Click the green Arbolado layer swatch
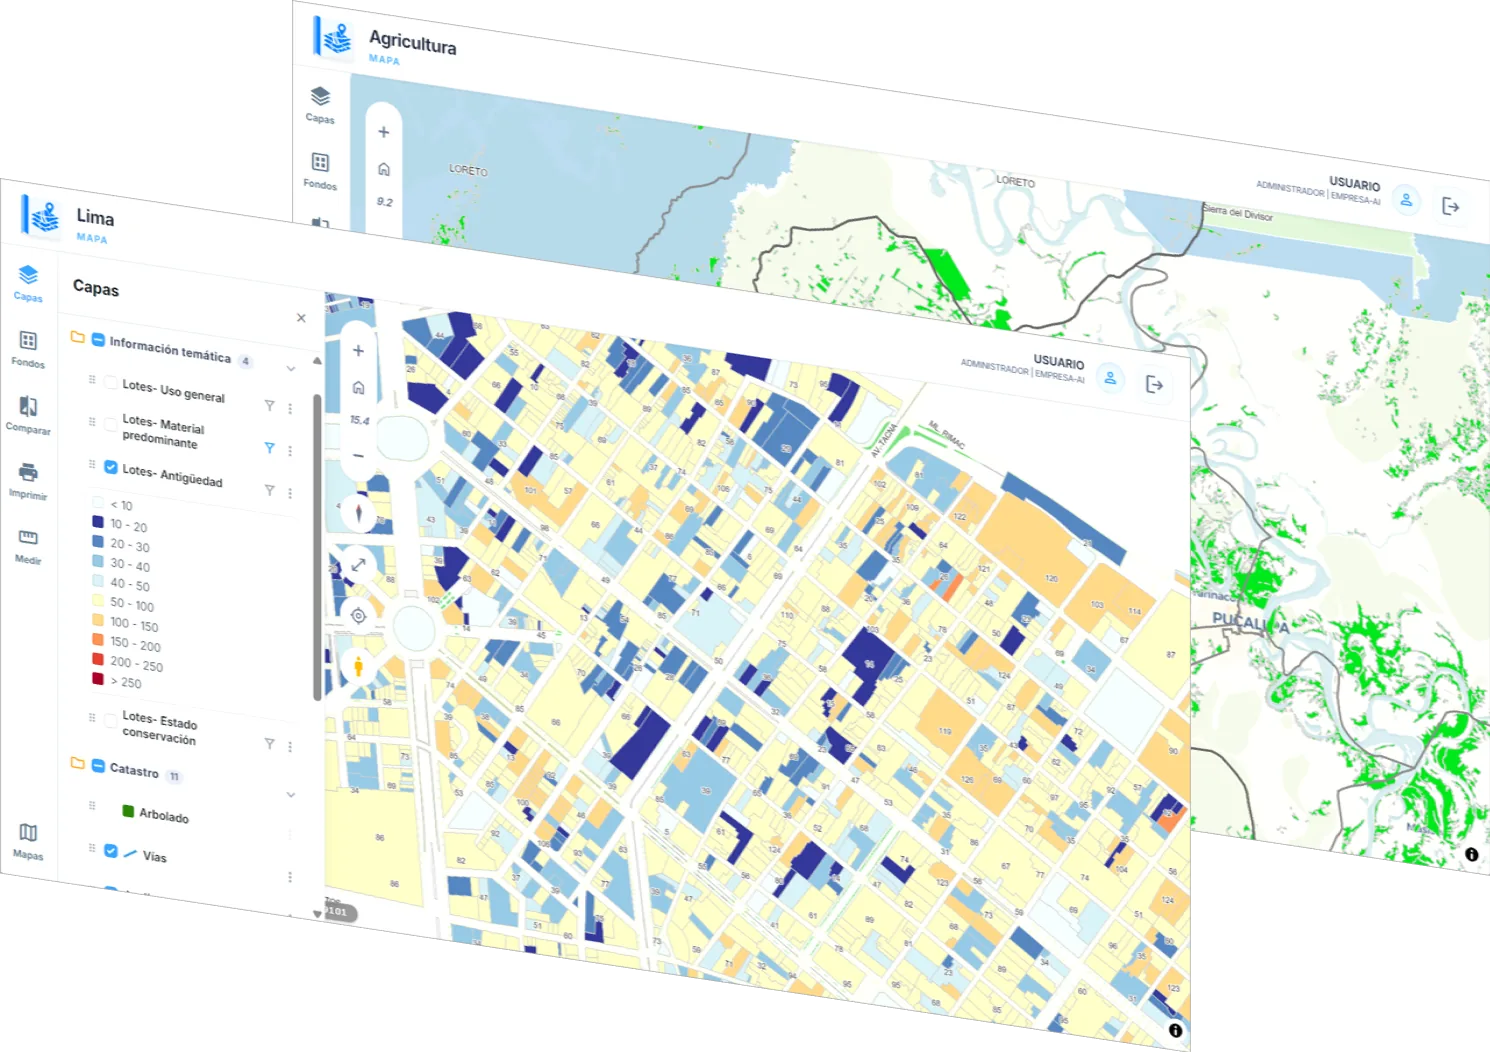Image resolution: width=1490 pixels, height=1052 pixels. coord(128,811)
